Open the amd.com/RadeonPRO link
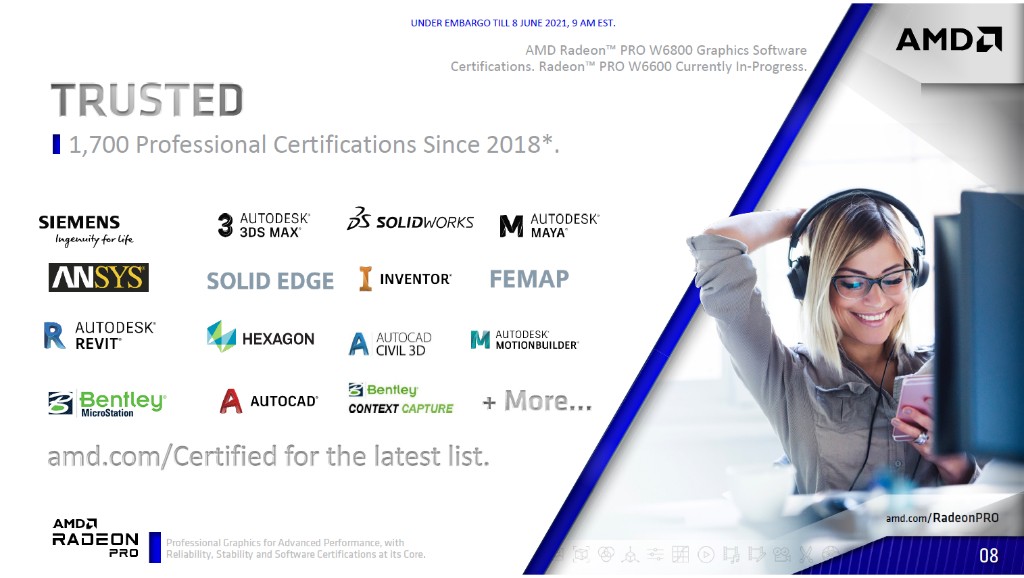This screenshot has width=1024, height=578. (x=942, y=518)
